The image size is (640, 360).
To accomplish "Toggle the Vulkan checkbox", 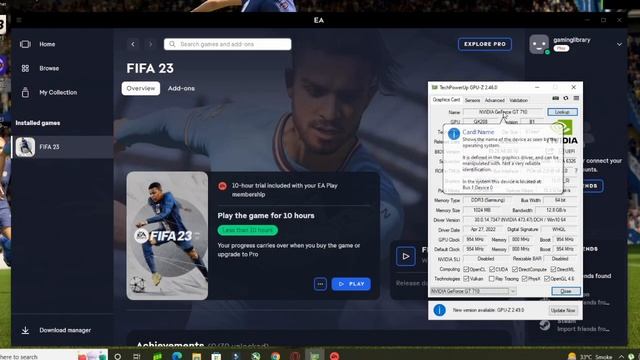I will point(466,279).
